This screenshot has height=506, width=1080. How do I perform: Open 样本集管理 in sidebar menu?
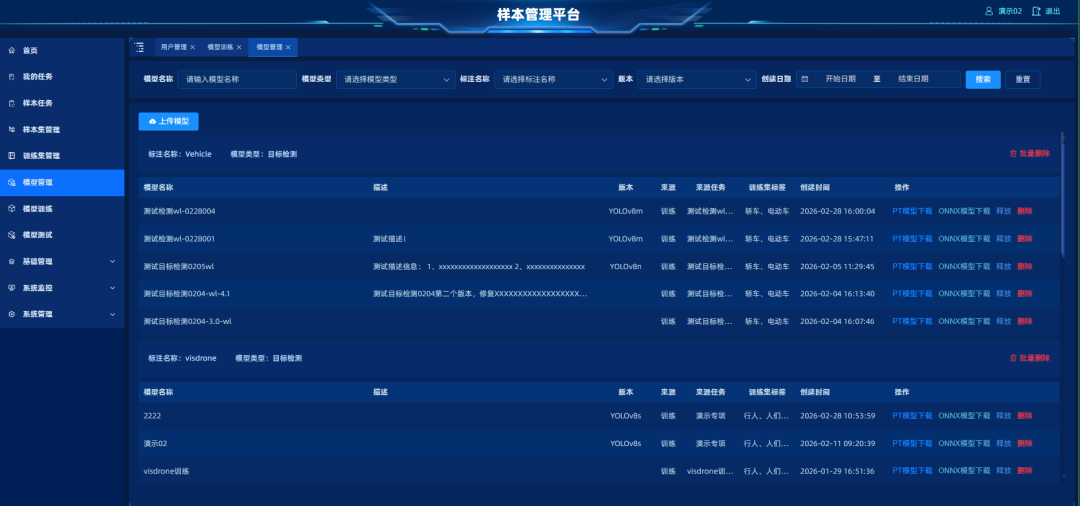pyautogui.click(x=41, y=130)
